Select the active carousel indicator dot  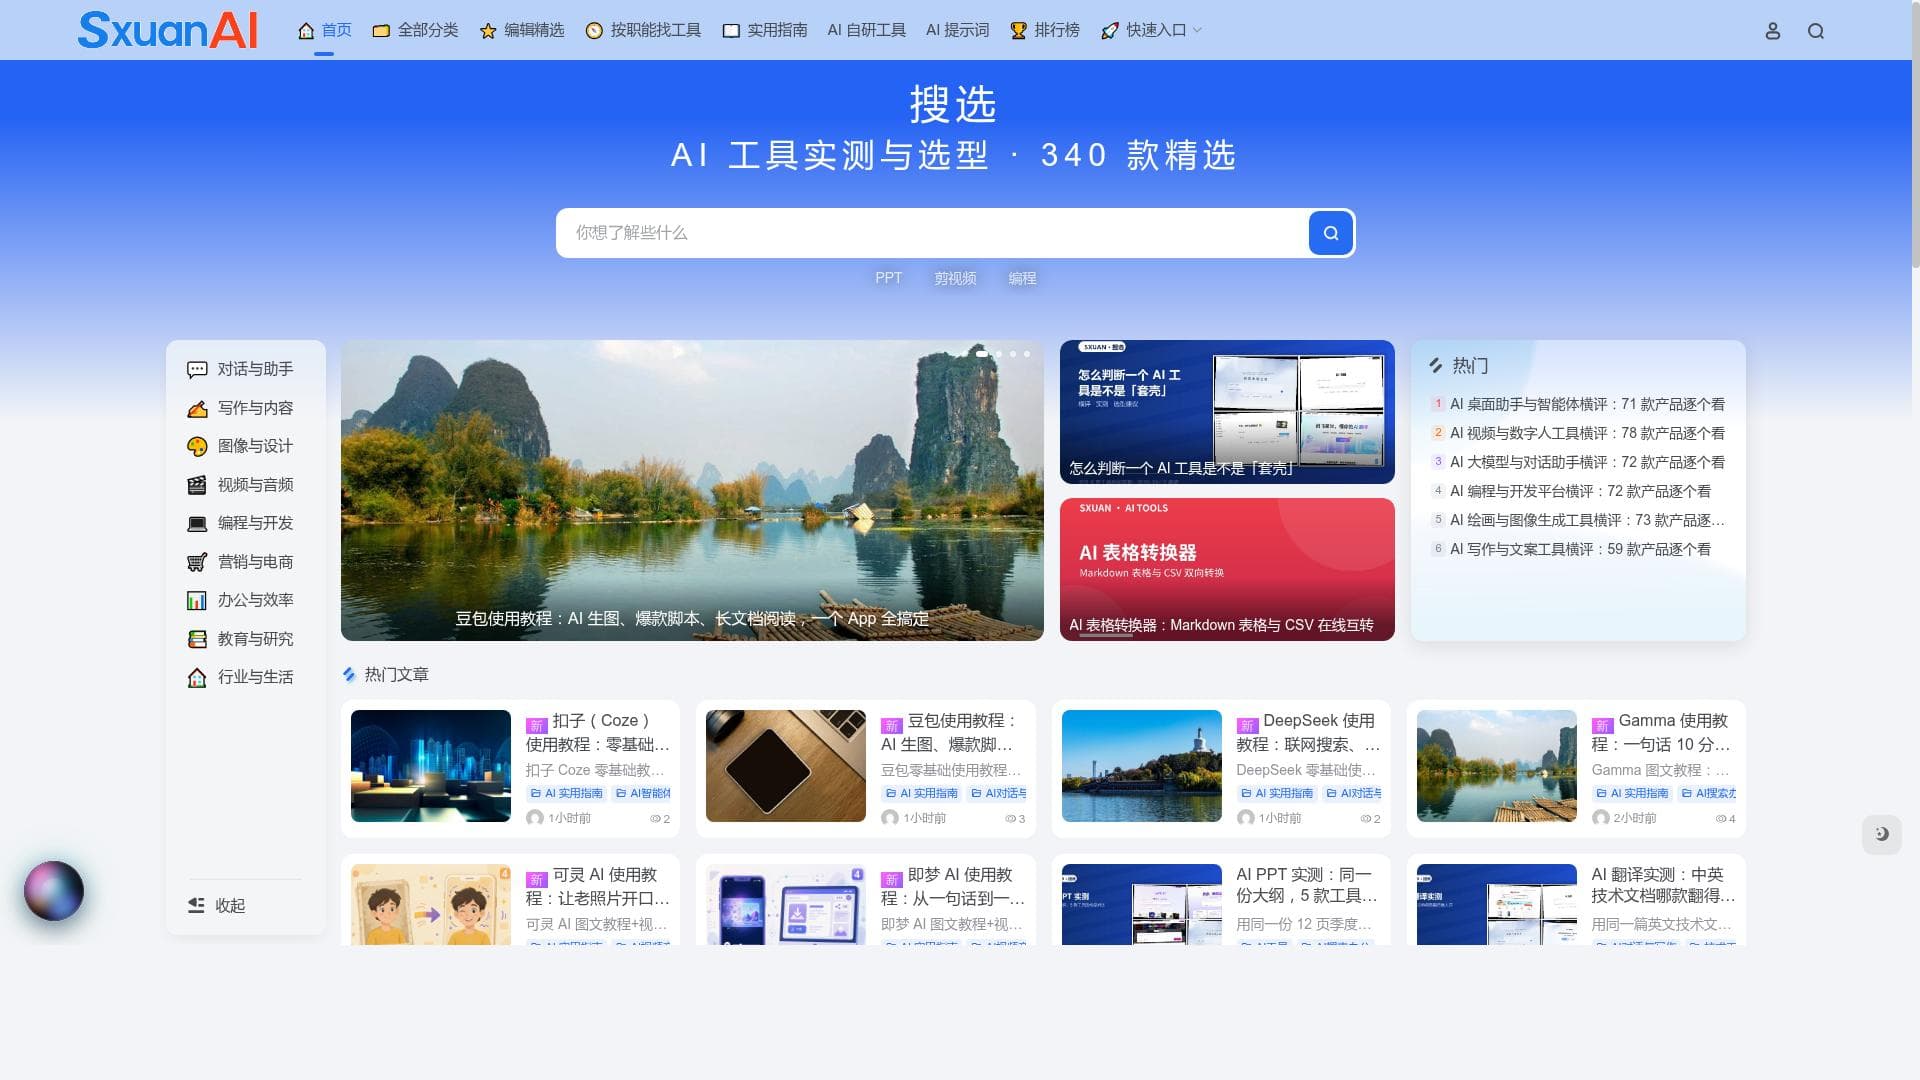pyautogui.click(x=982, y=354)
